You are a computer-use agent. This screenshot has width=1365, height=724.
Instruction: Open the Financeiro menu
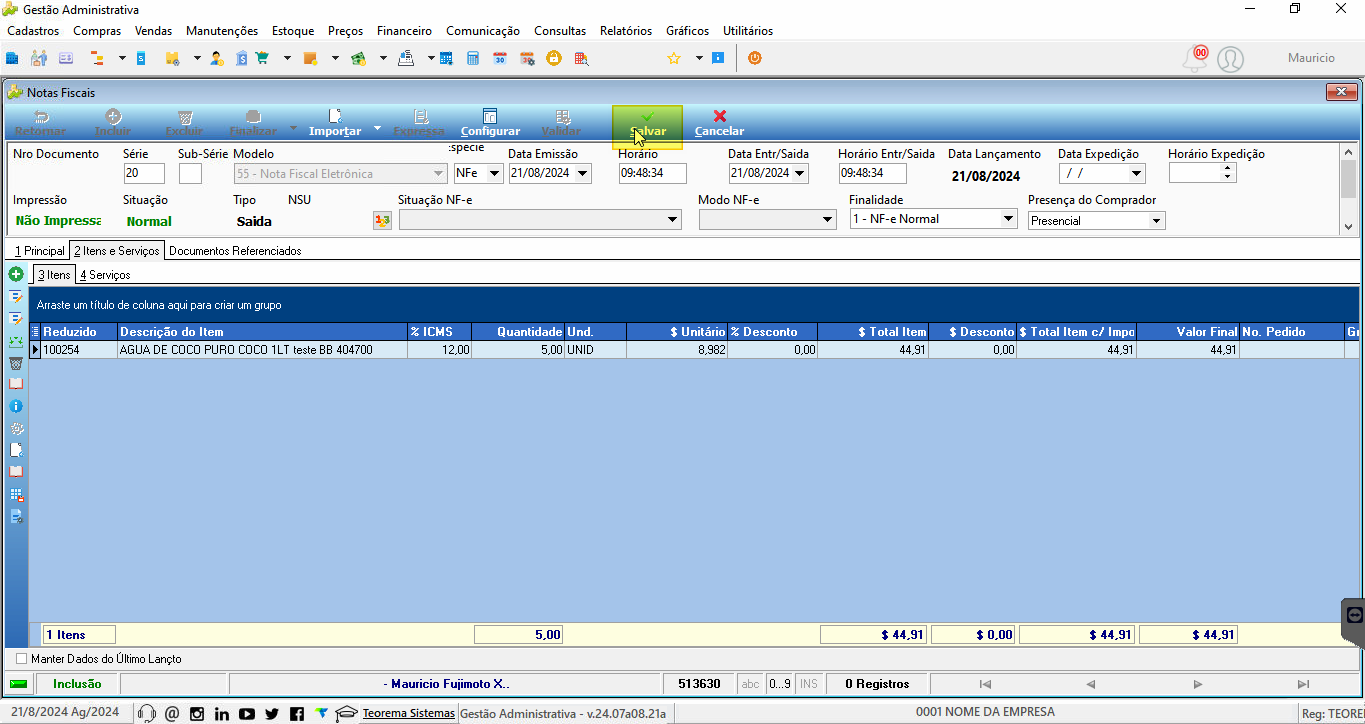coord(404,31)
